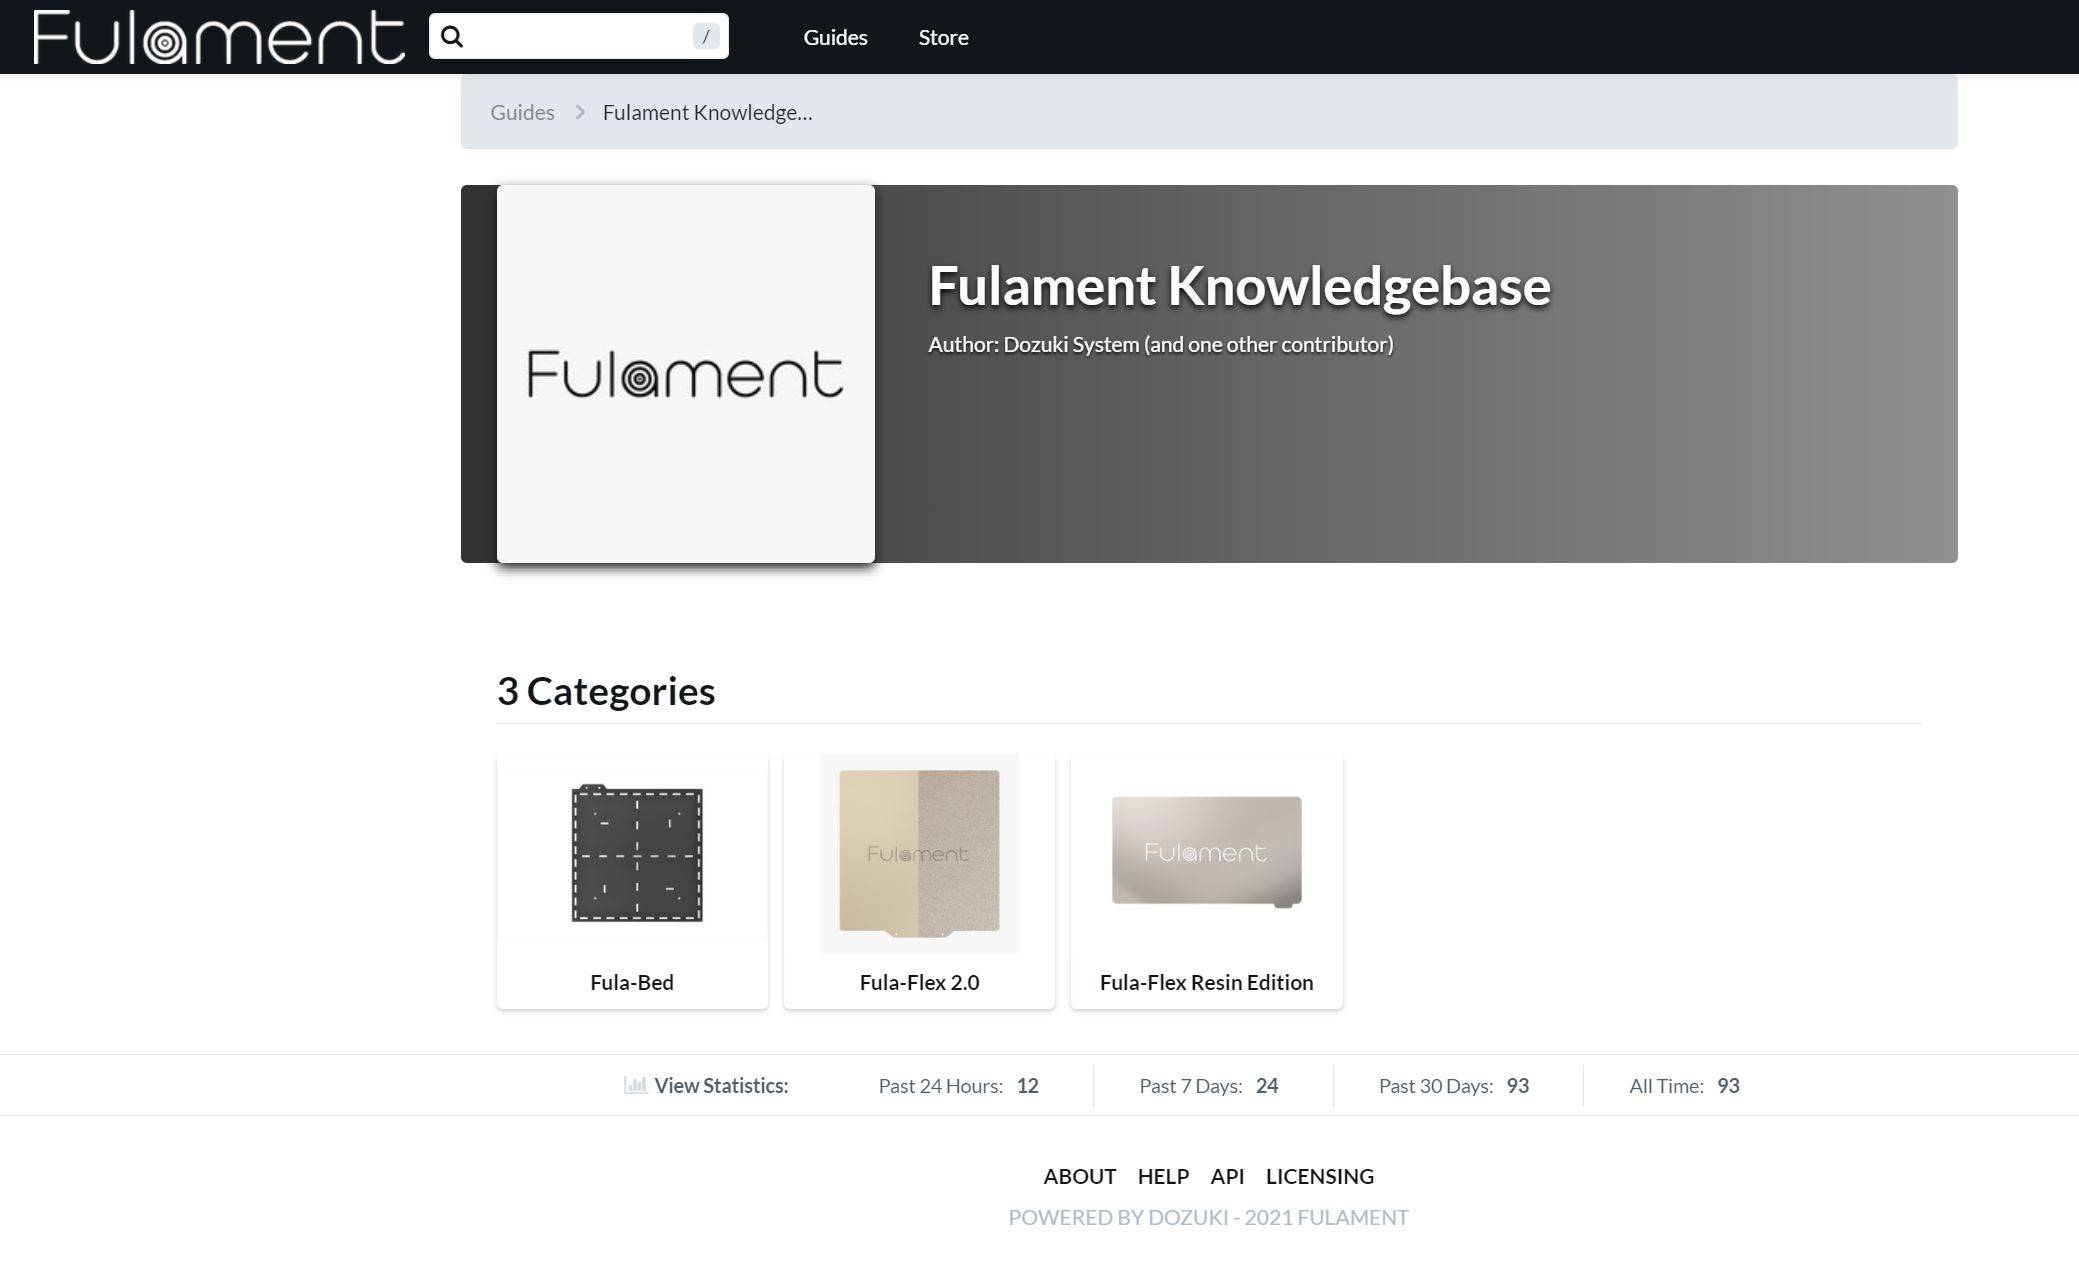Viewport: 2079px width, 1288px height.
Task: Open the Store menu item
Action: (943, 37)
